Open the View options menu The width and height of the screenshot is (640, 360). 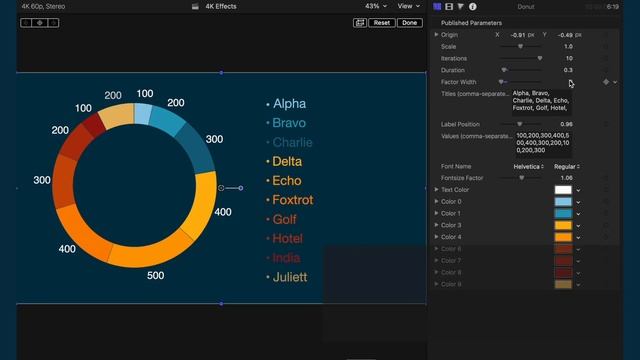coord(409,6)
